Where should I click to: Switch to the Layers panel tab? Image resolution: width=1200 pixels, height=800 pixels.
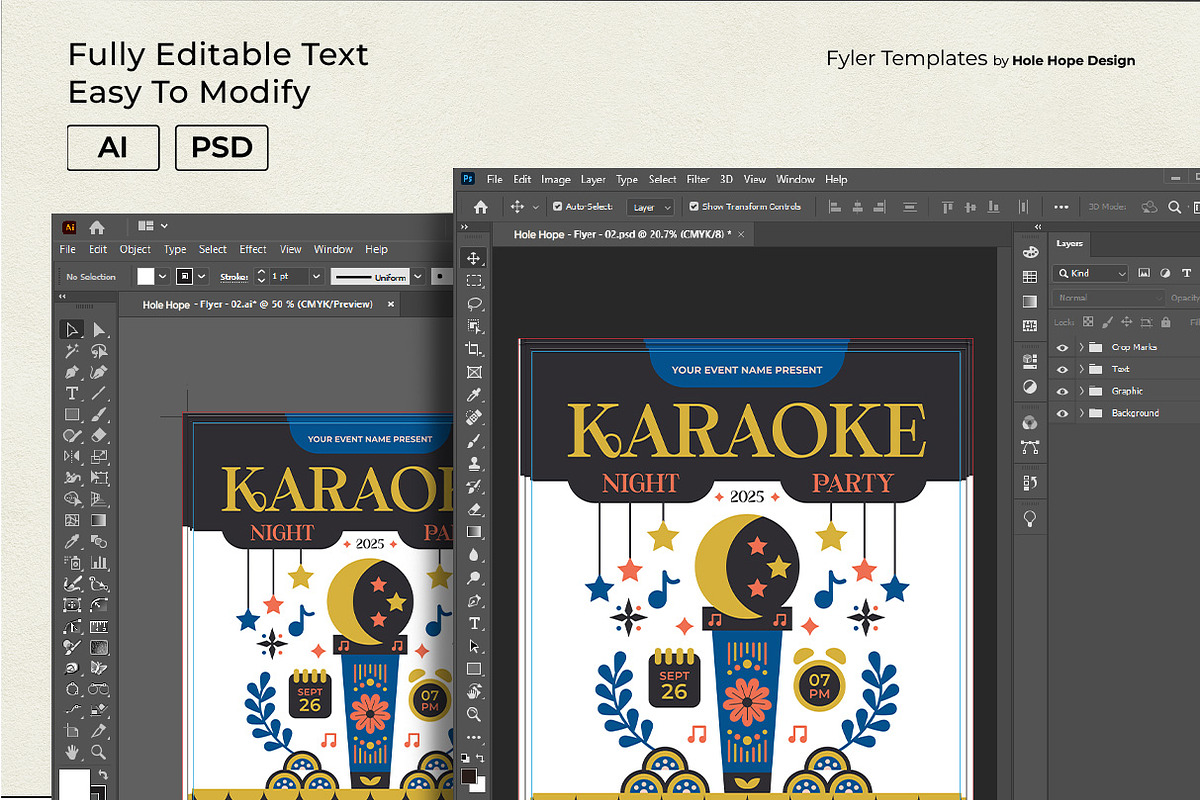1070,243
